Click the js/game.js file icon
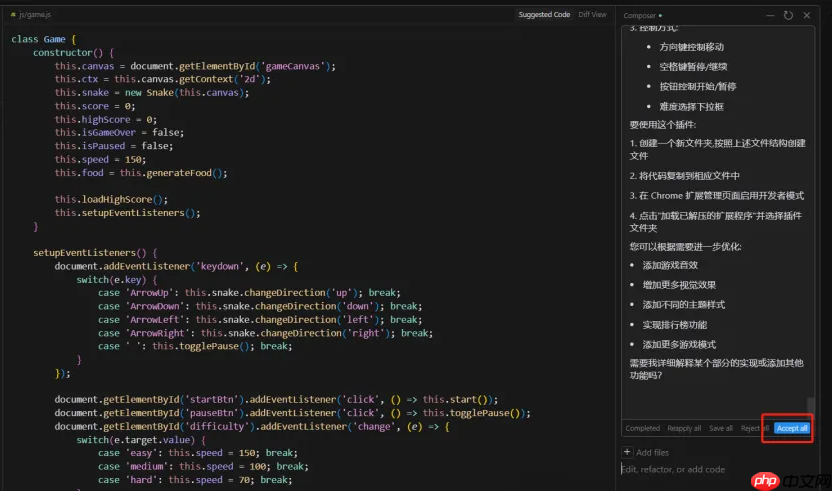The height and width of the screenshot is (491, 832). point(13,15)
